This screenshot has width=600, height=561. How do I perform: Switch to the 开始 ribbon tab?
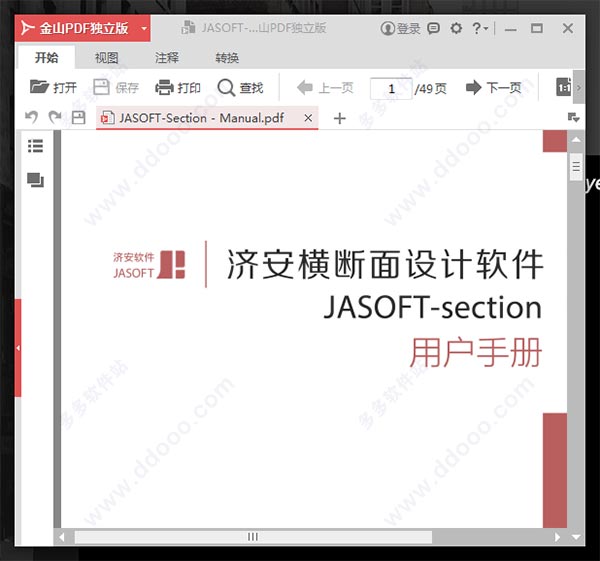46,57
